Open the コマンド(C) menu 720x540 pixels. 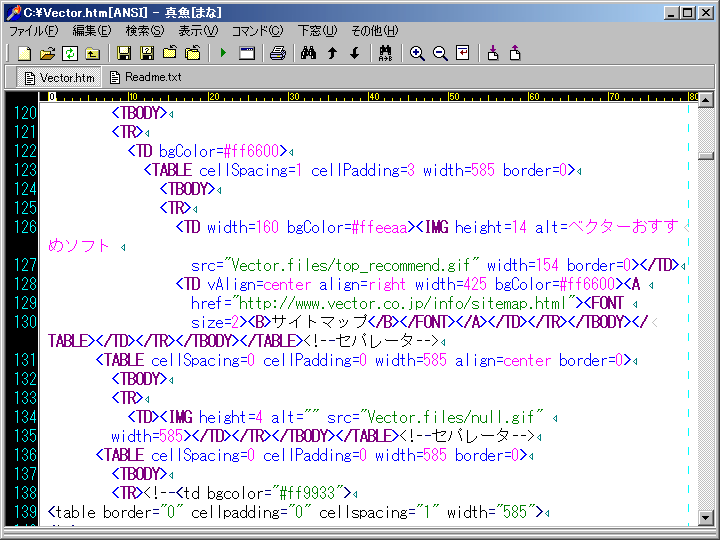click(x=258, y=31)
